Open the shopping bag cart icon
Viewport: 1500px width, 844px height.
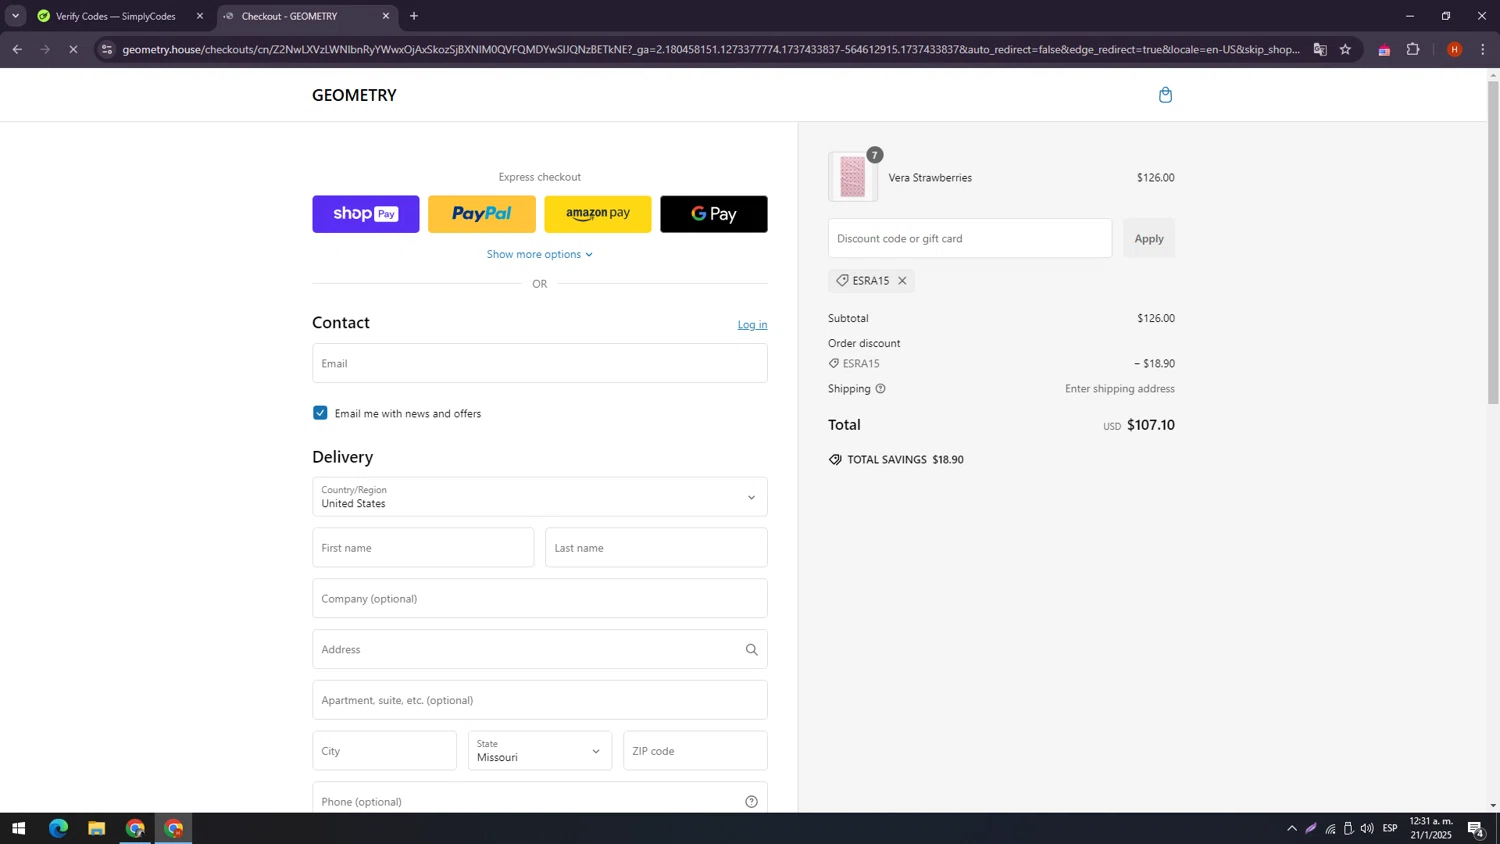[x=1165, y=95]
